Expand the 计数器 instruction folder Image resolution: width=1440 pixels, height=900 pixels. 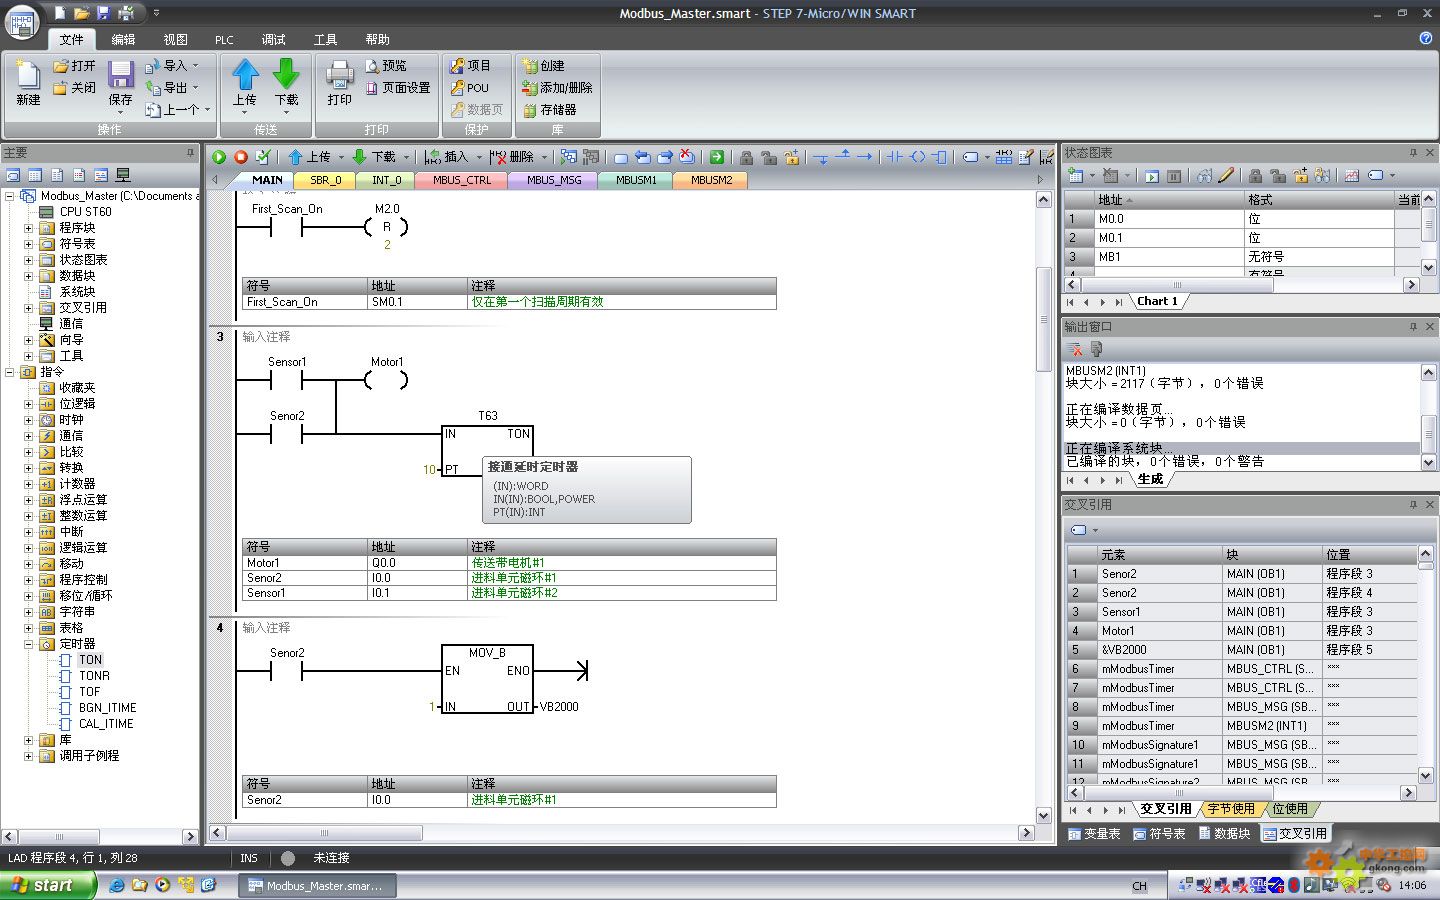29,484
